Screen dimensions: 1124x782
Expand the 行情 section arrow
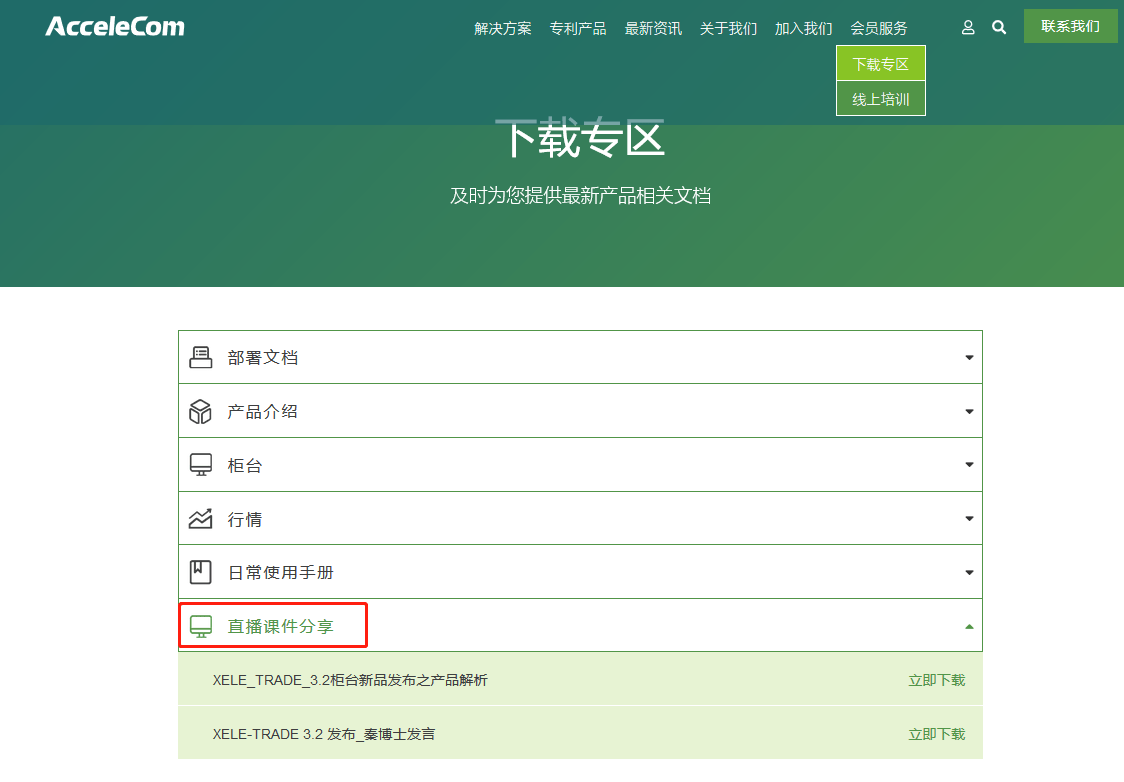(969, 518)
